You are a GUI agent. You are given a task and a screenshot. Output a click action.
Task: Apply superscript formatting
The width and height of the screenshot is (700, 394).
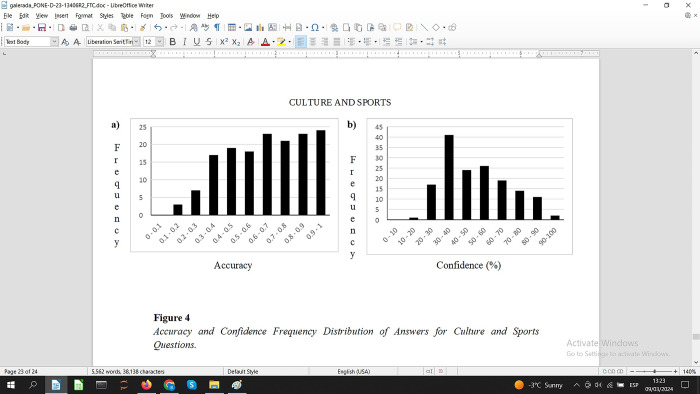(224, 41)
